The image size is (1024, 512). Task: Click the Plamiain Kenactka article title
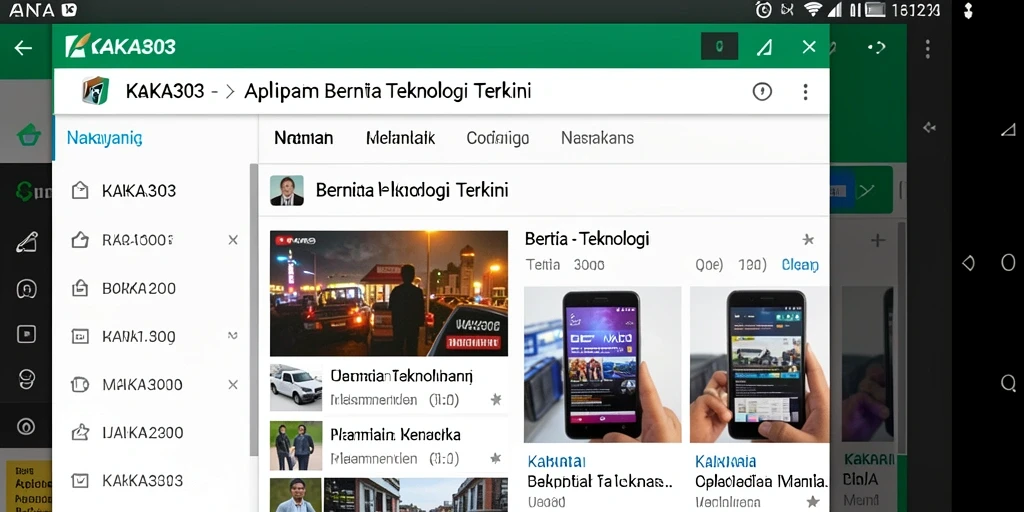(x=395, y=434)
